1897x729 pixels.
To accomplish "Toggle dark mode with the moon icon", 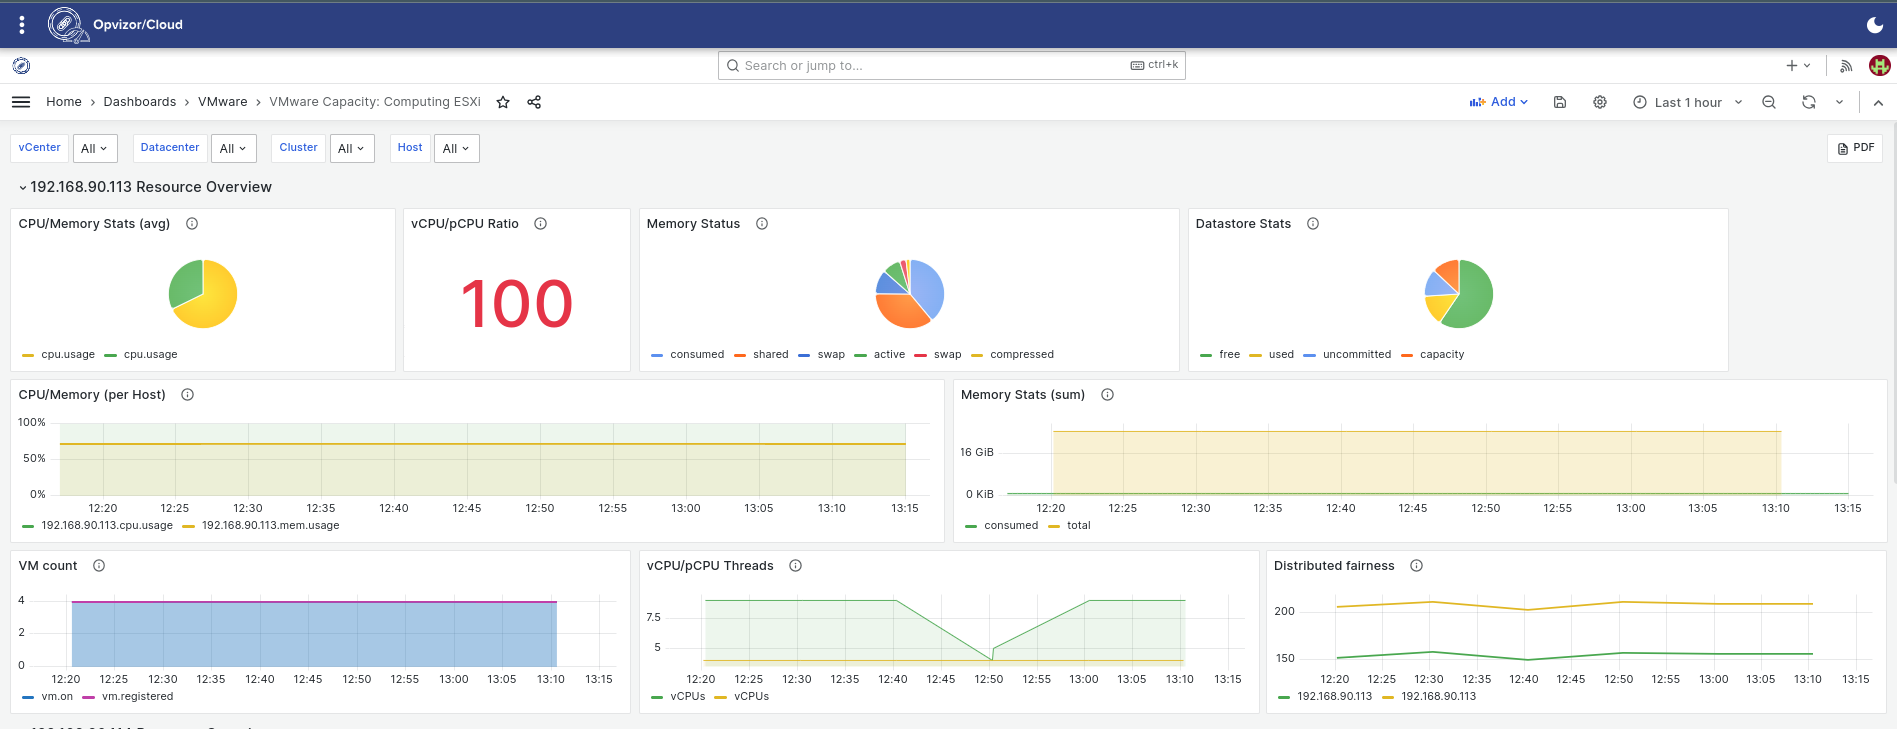I will pos(1875,25).
